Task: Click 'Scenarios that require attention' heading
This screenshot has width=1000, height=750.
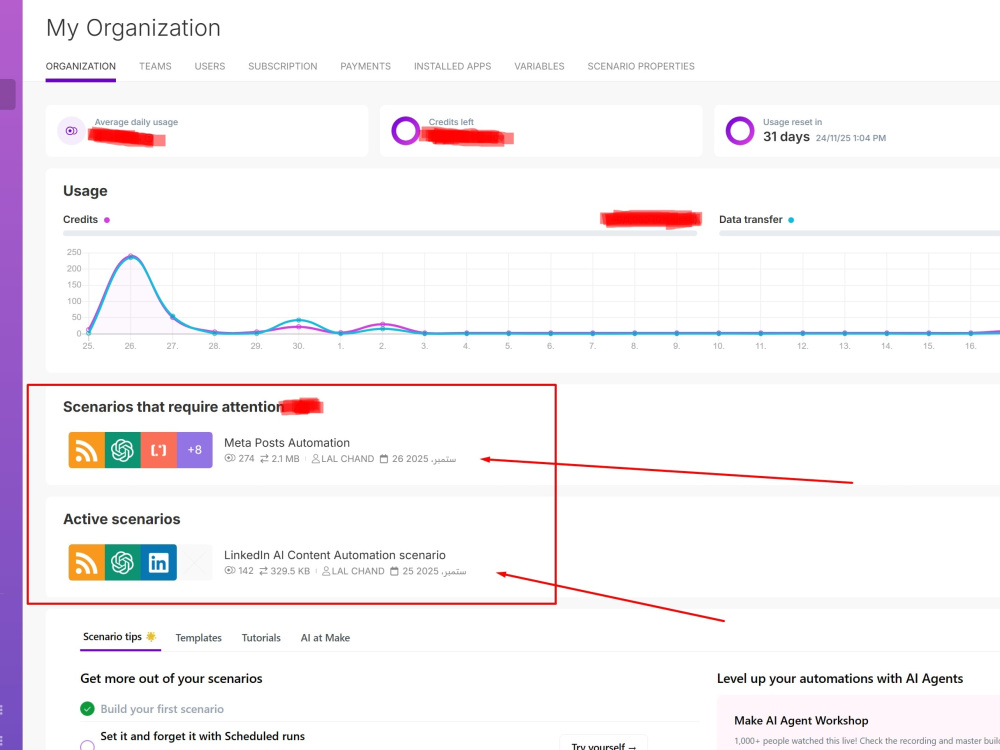Action: pos(173,407)
